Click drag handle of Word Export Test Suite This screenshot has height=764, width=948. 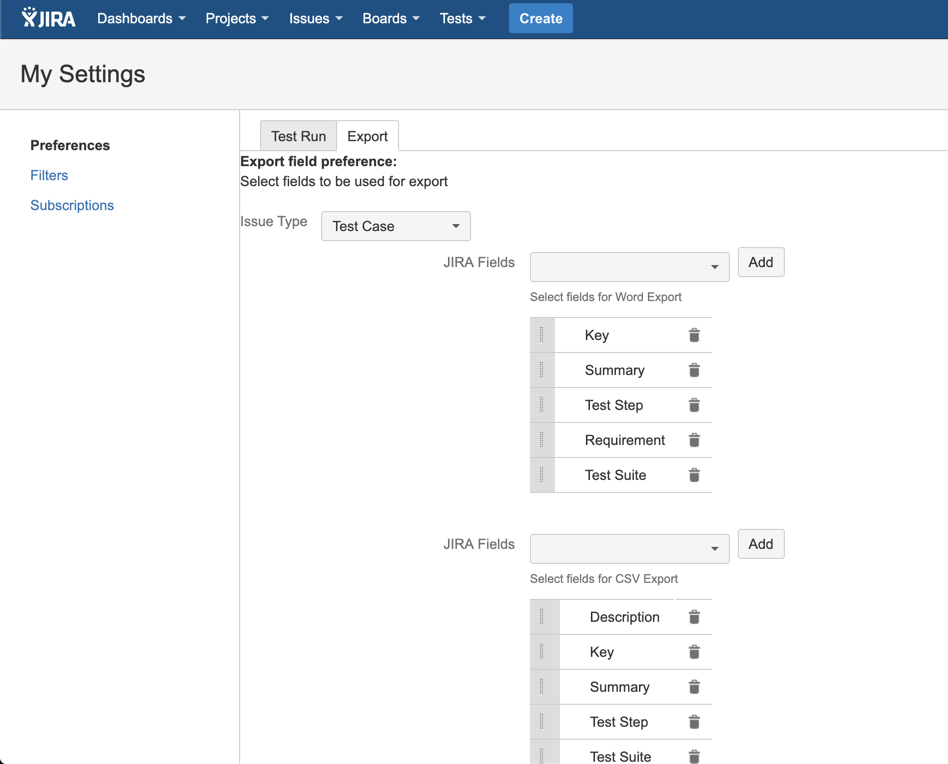(542, 475)
